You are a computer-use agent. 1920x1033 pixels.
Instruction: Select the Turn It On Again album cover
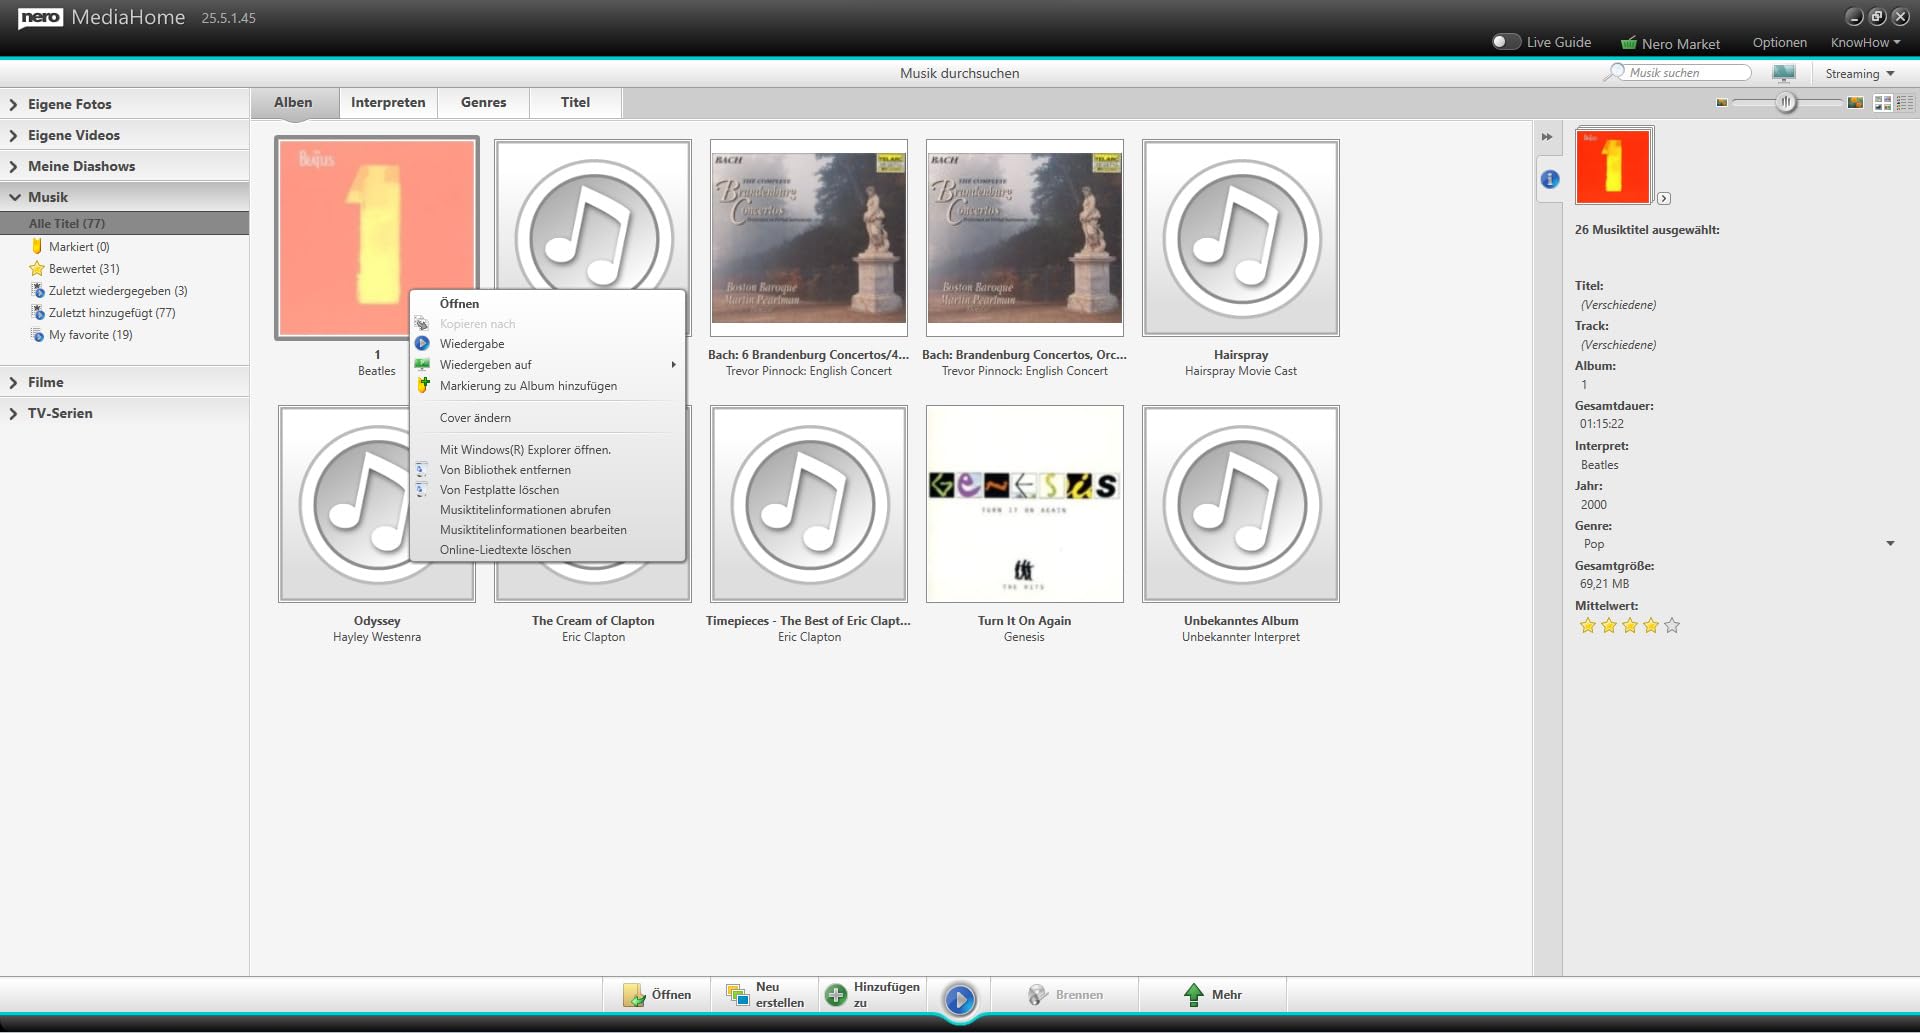tap(1024, 504)
